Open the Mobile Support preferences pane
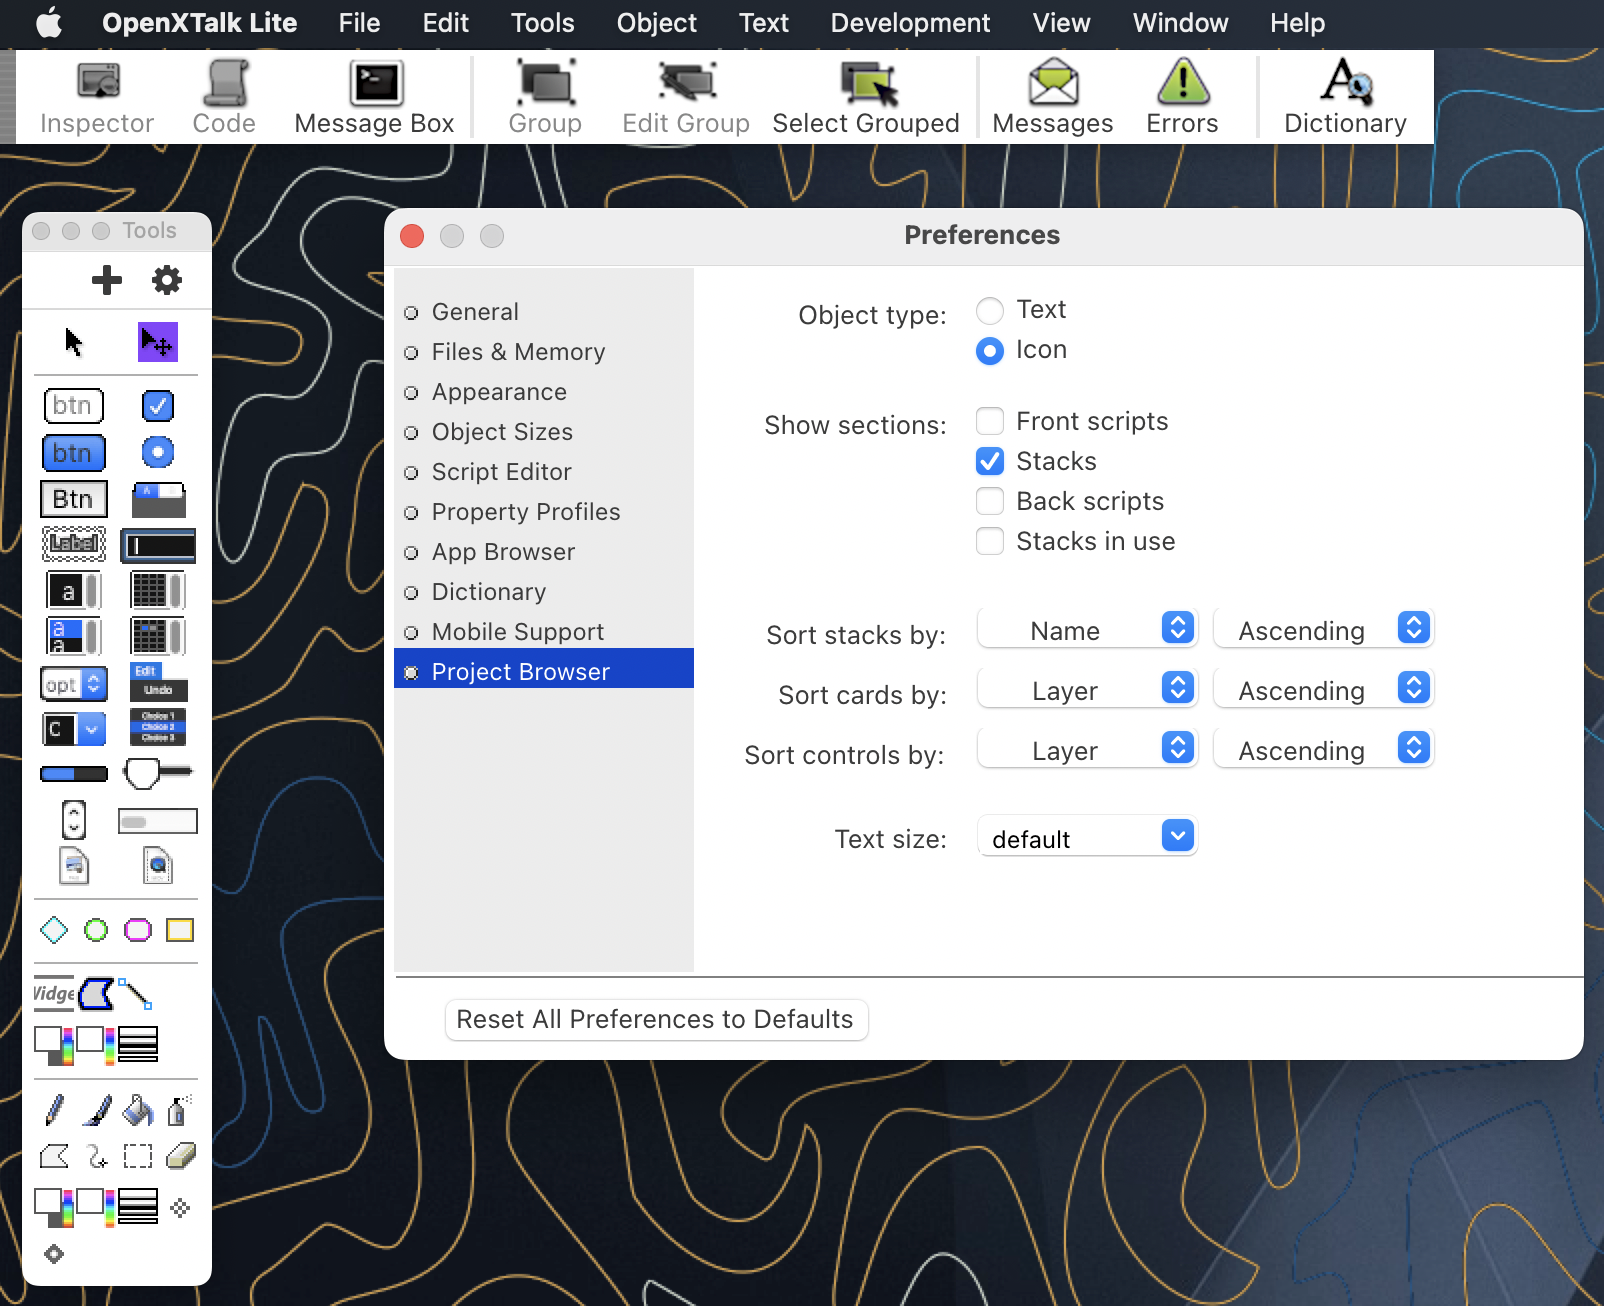Image resolution: width=1604 pixels, height=1306 pixels. (544, 632)
